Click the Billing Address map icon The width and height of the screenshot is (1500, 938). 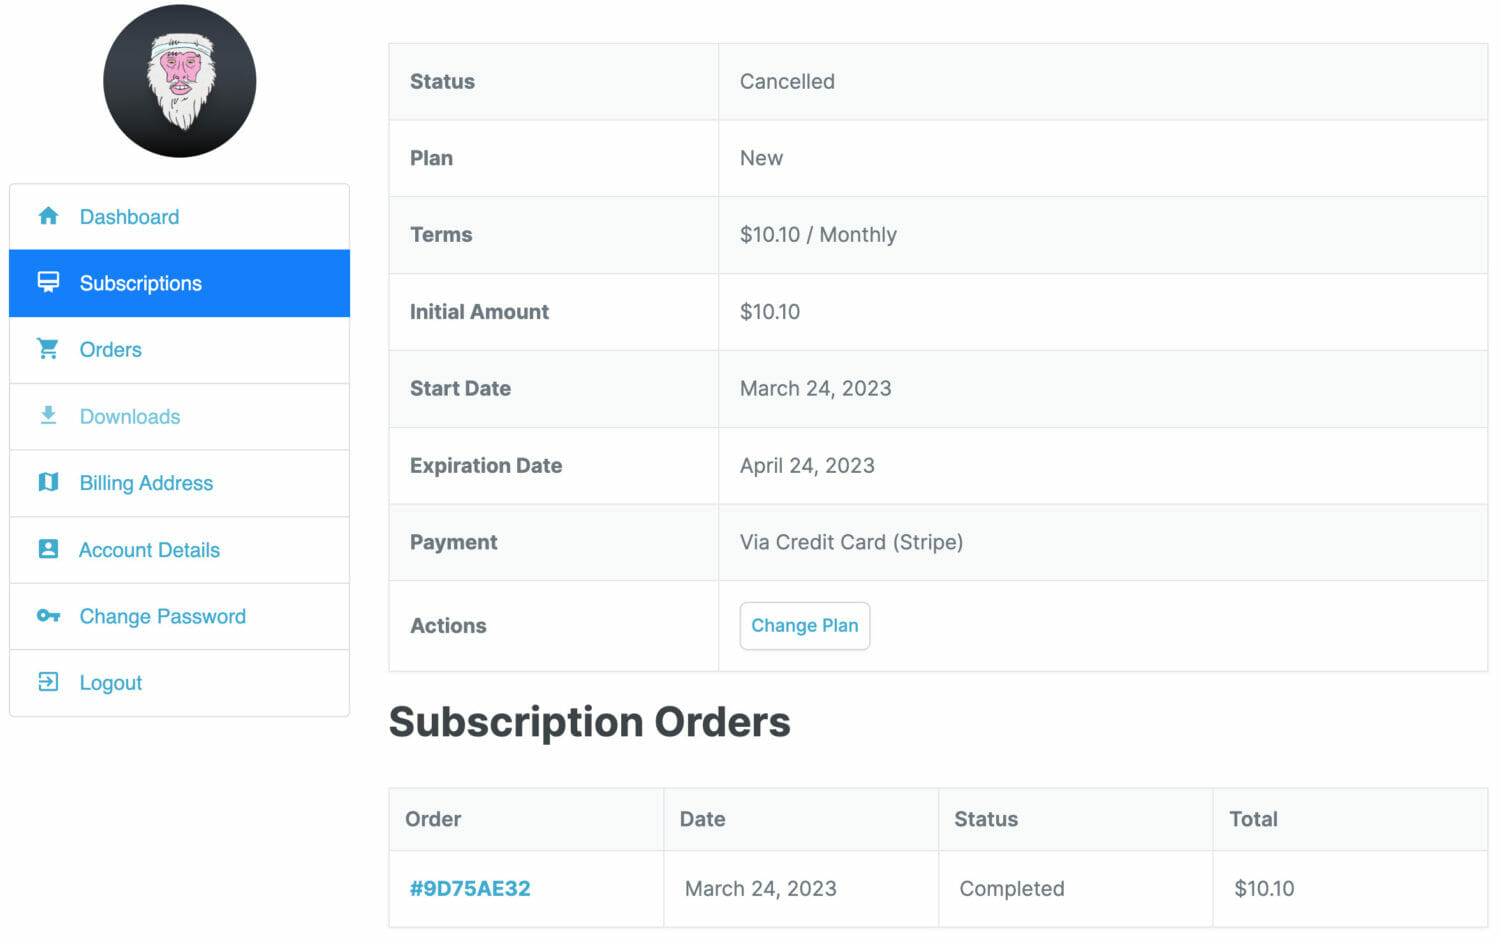tap(48, 482)
